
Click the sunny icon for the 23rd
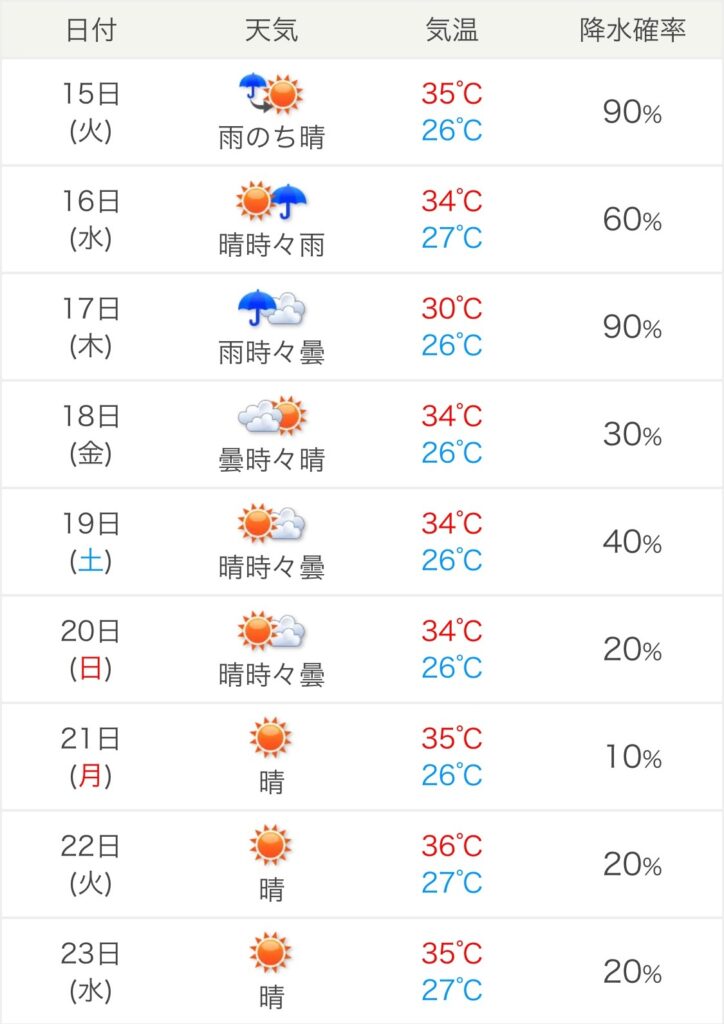tap(270, 952)
